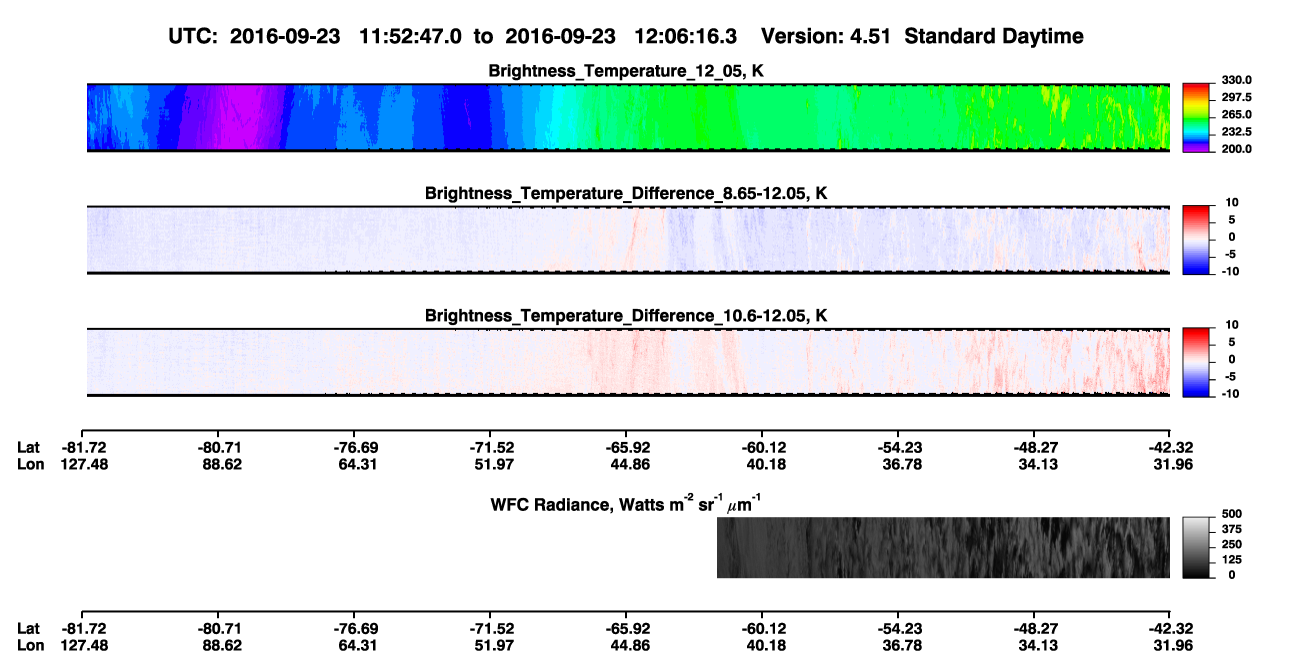Screen dimensions: 1300x667
Task: Click the 10.6-12.05 temperature difference strip
Action: pyautogui.click(x=629, y=362)
